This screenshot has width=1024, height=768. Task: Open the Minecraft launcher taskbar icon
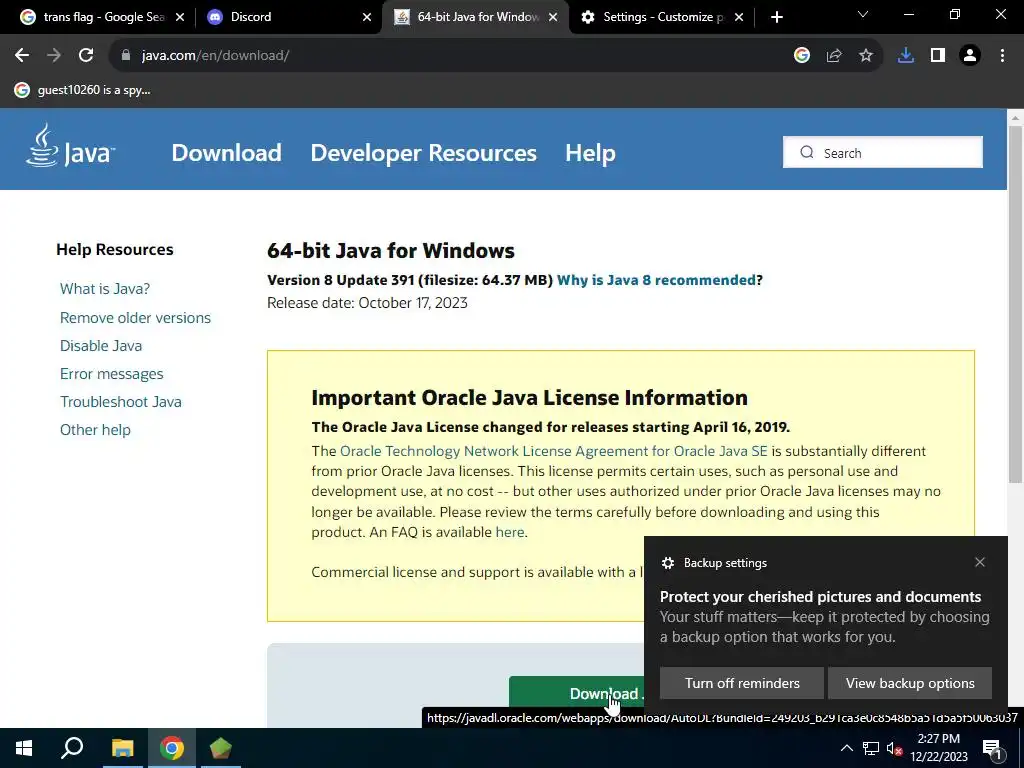point(221,748)
